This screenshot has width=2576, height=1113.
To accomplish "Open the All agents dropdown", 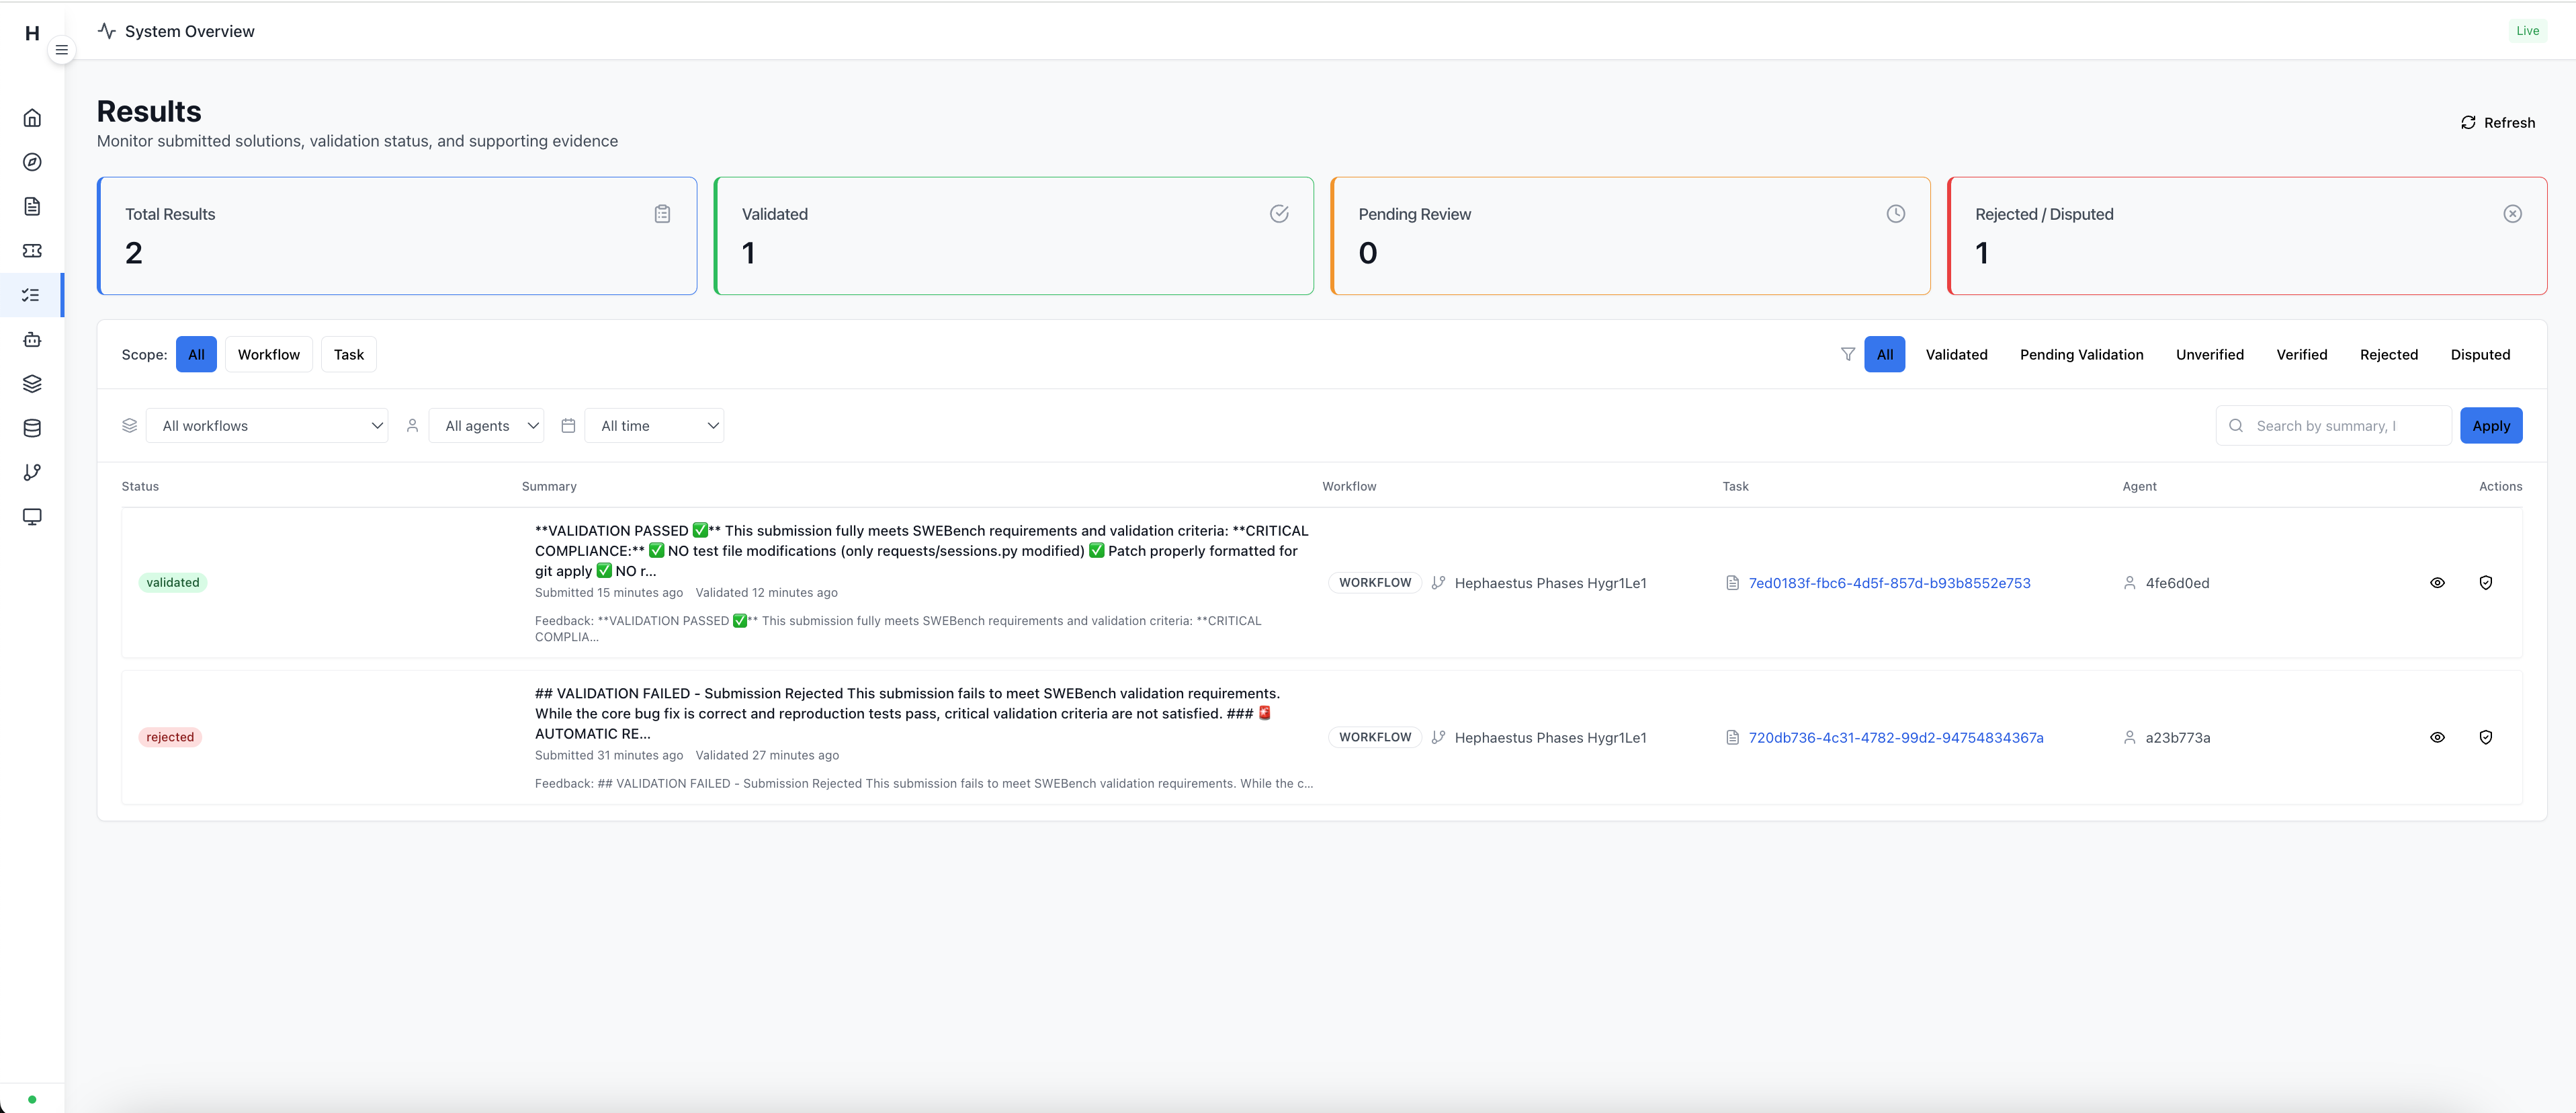I will (486, 426).
